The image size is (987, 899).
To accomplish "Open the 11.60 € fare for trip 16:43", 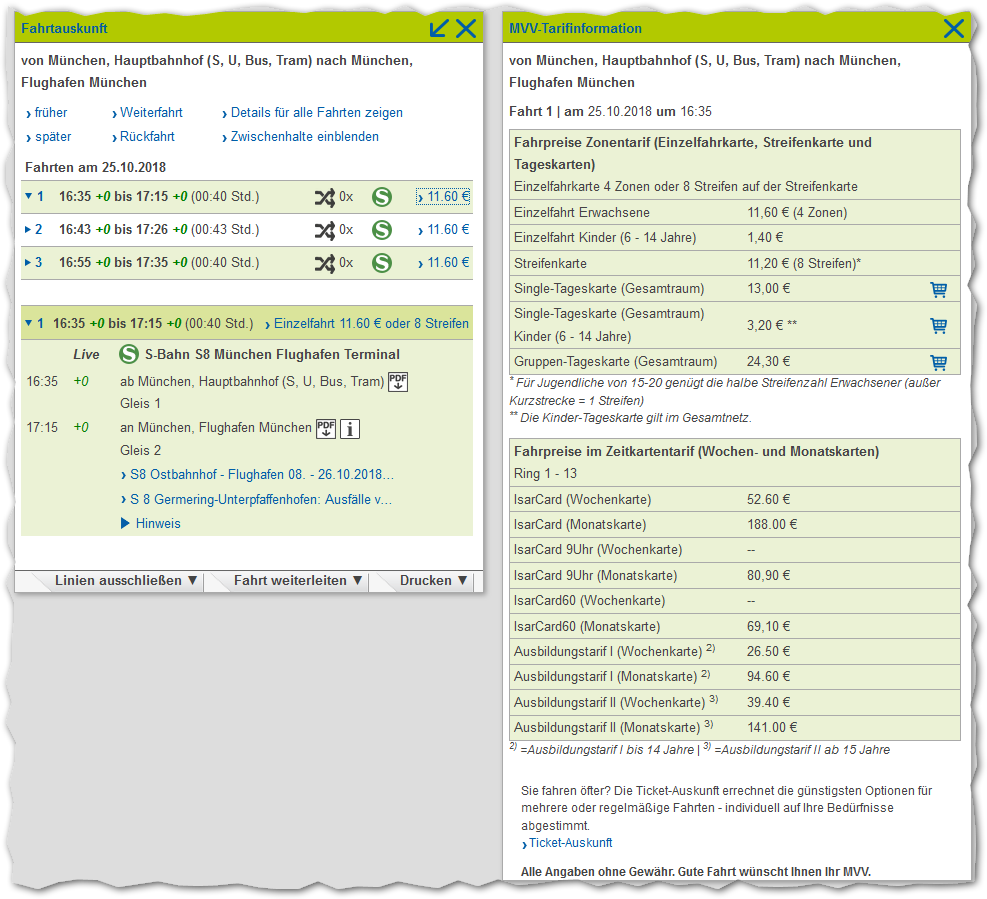I will (443, 229).
